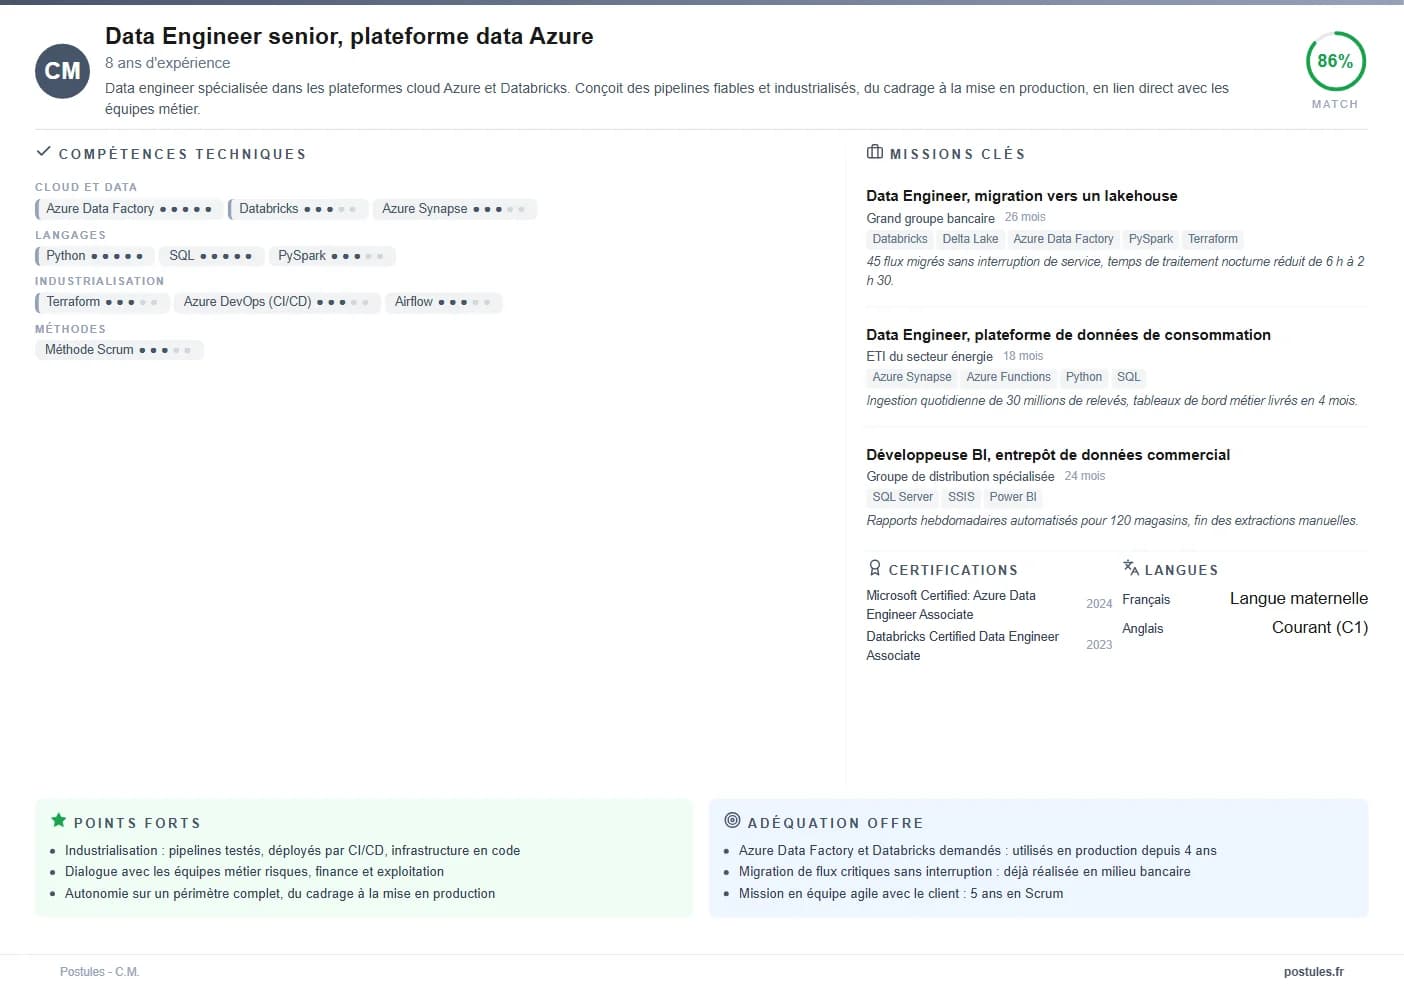Select the Terraform skill chip under Industrialisation
The height and width of the screenshot is (993, 1404).
coord(101,302)
